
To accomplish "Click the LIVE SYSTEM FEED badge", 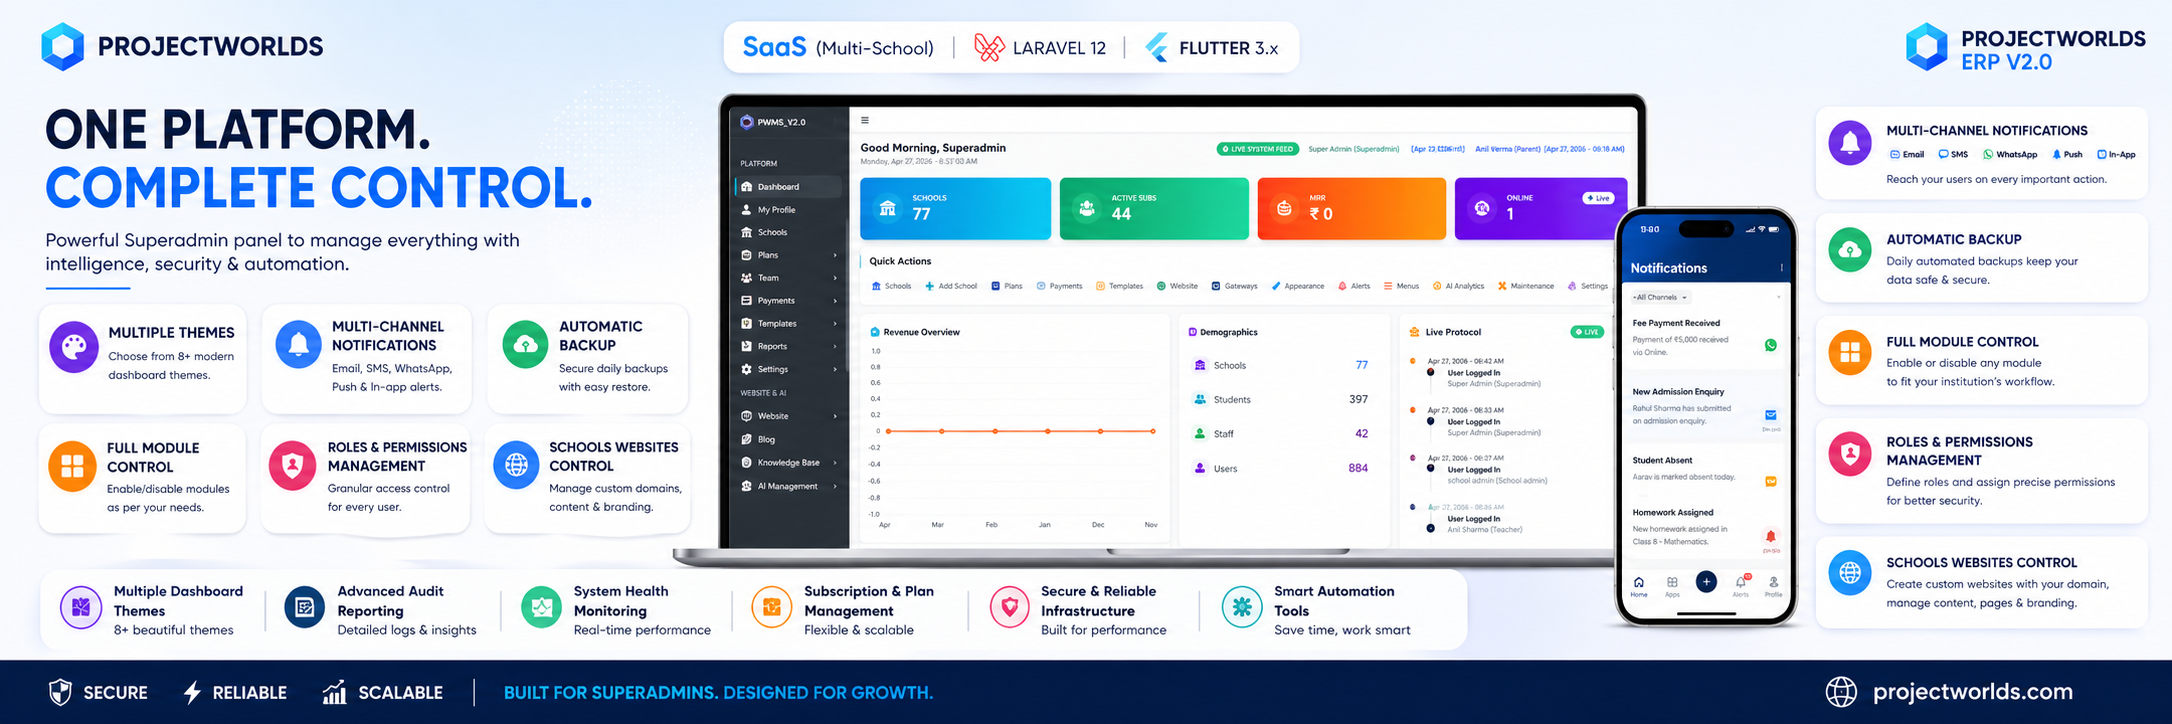I will click(1257, 149).
